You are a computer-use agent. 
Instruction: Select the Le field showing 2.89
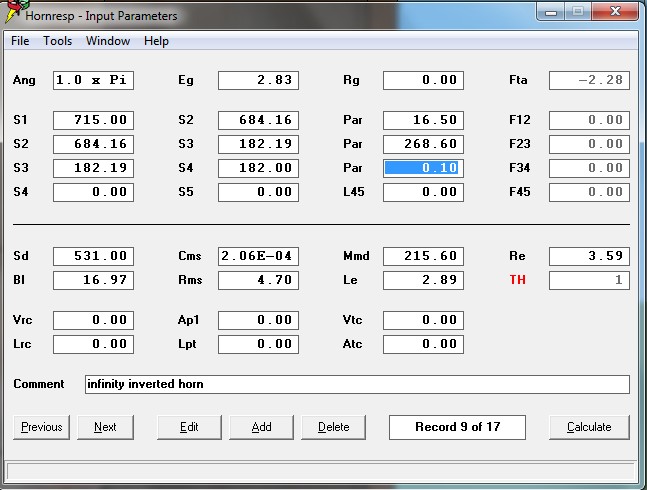pyautogui.click(x=423, y=280)
